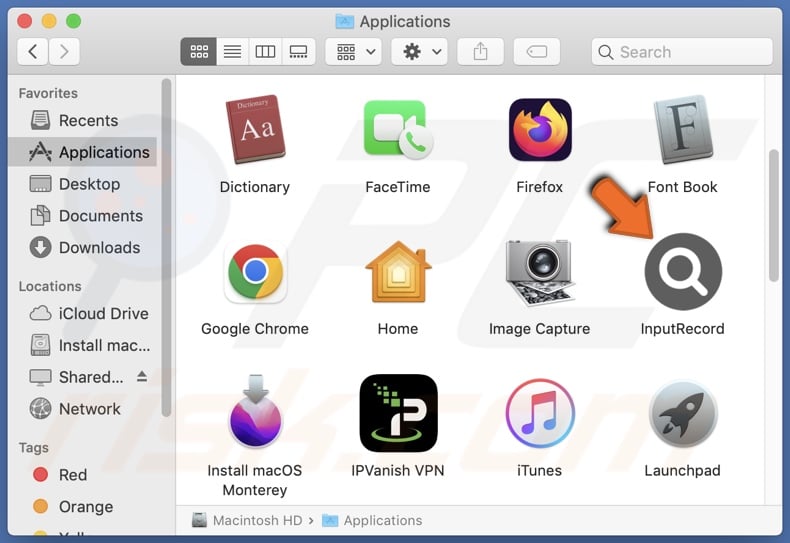790x543 pixels.
Task: Switch to gallery view
Action: point(298,51)
